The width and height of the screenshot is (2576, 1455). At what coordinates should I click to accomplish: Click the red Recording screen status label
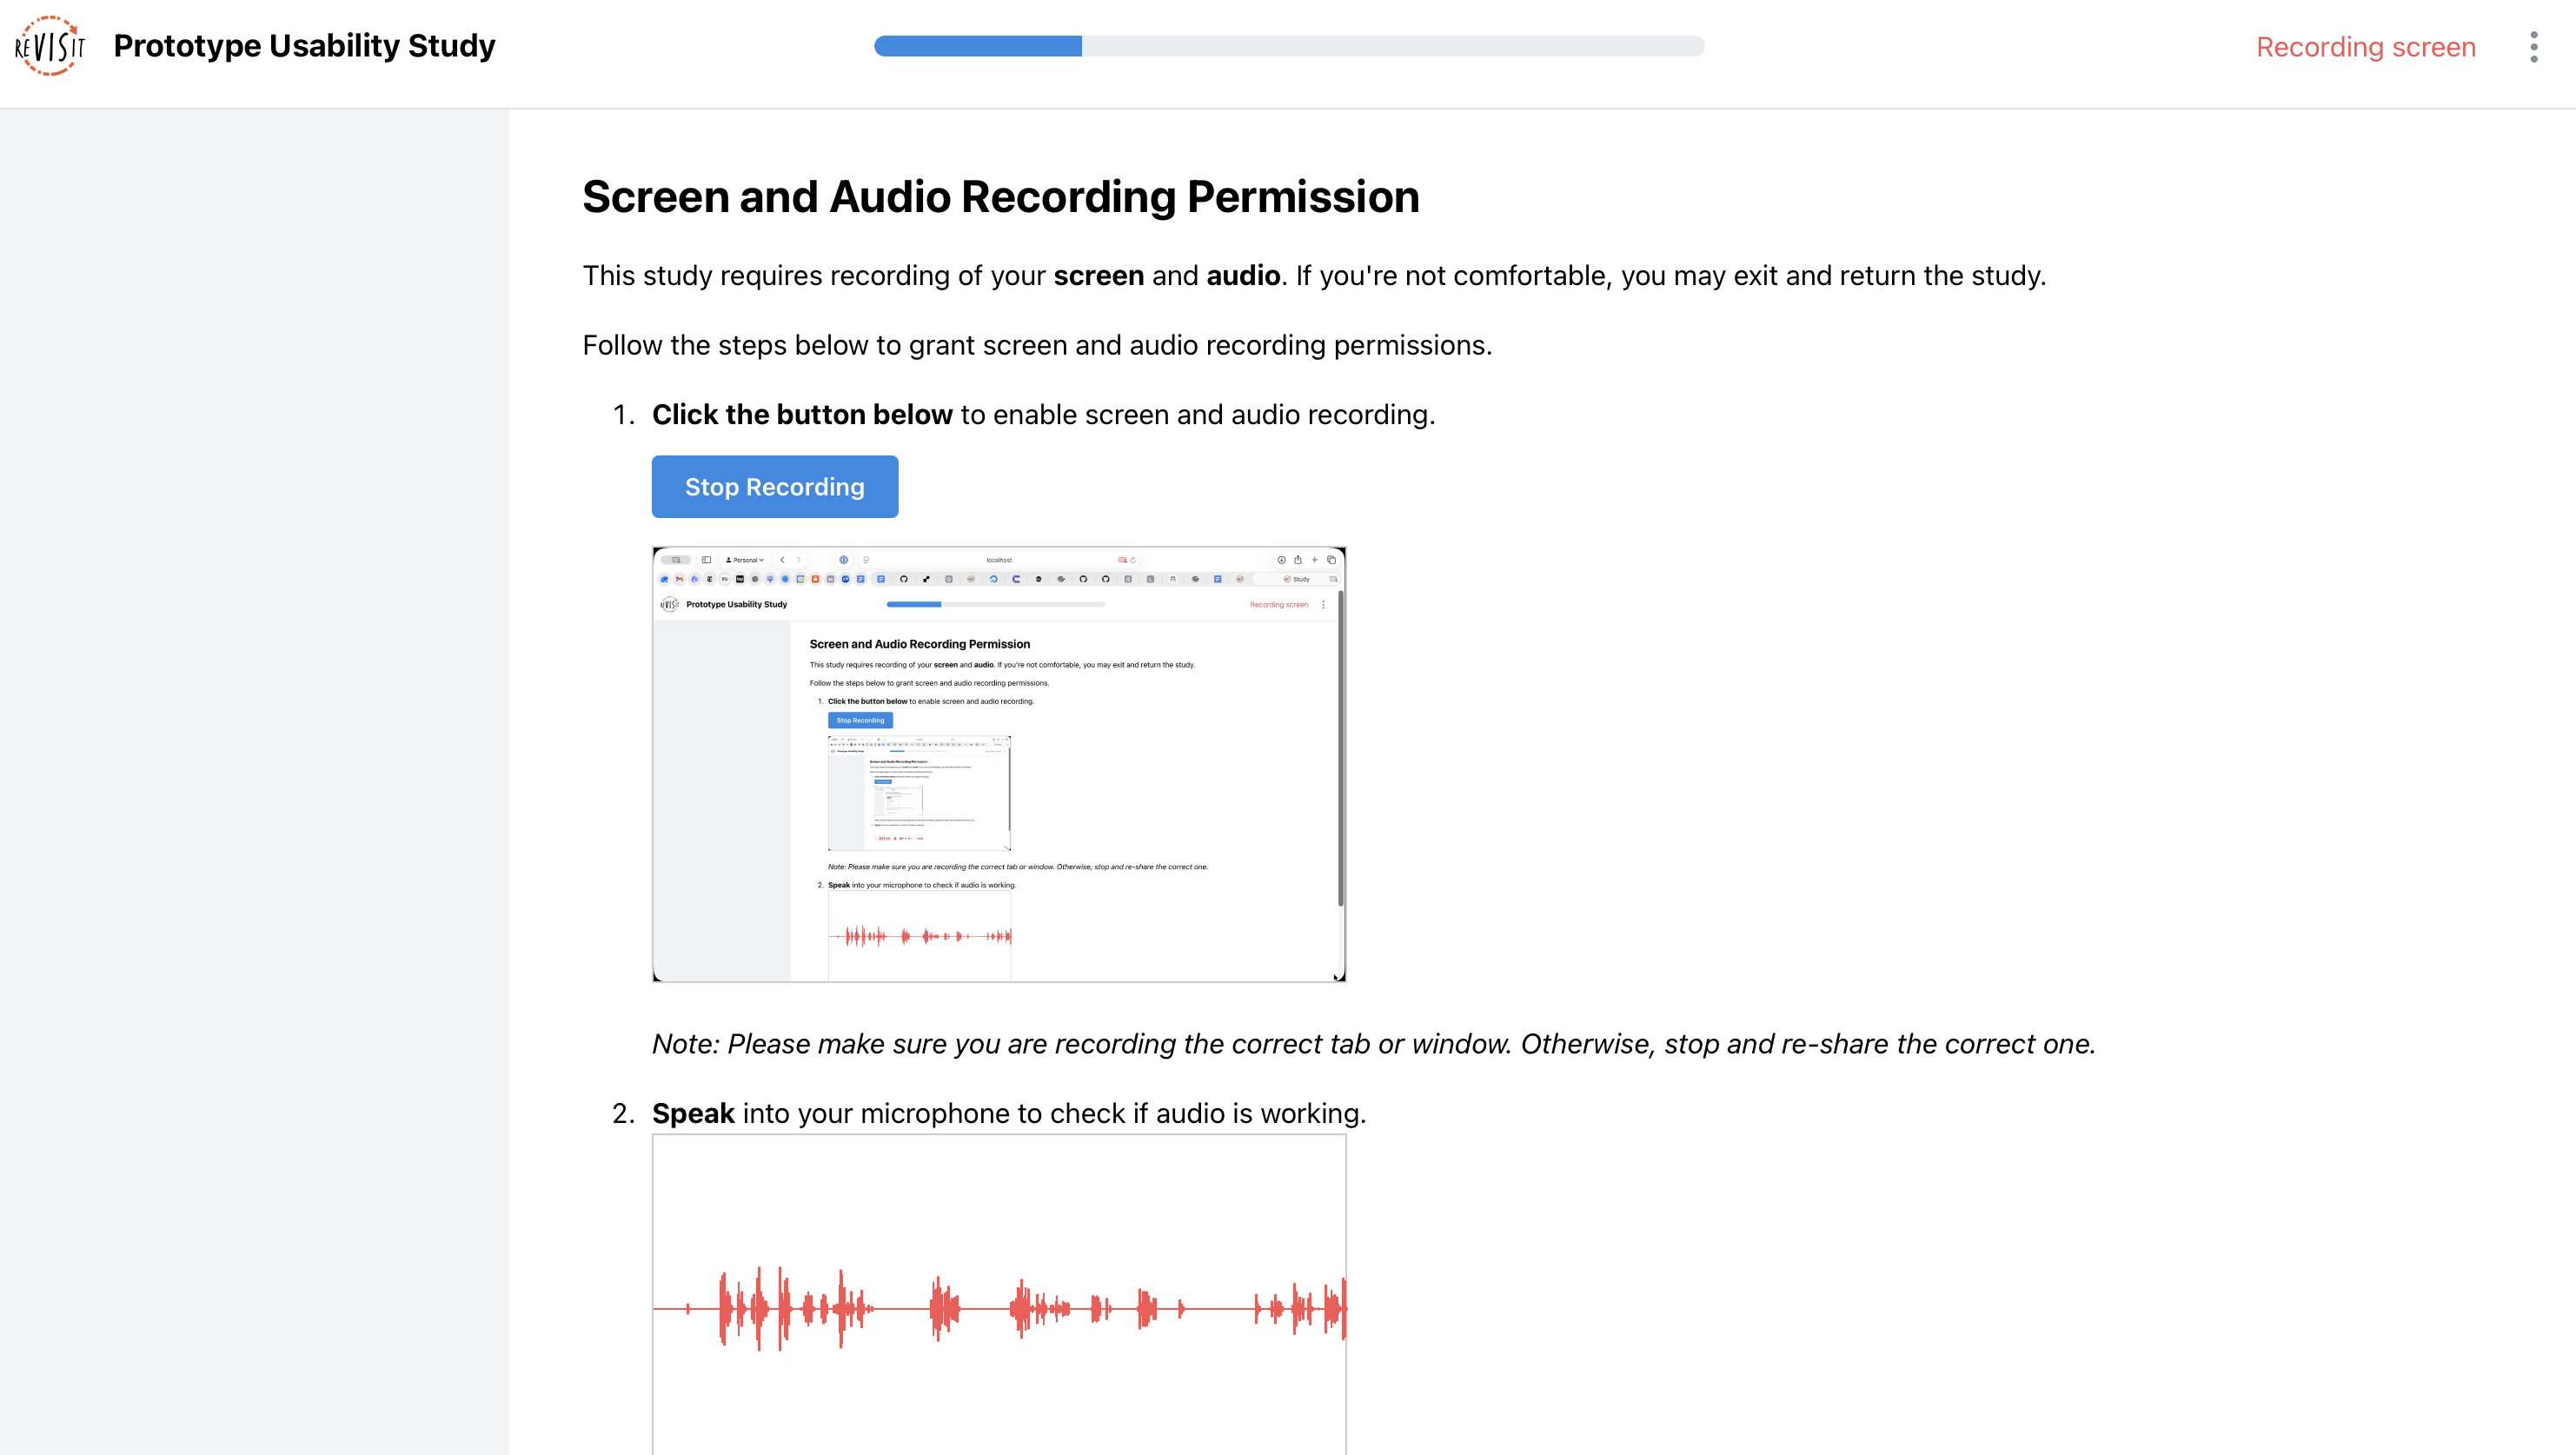[2364, 46]
